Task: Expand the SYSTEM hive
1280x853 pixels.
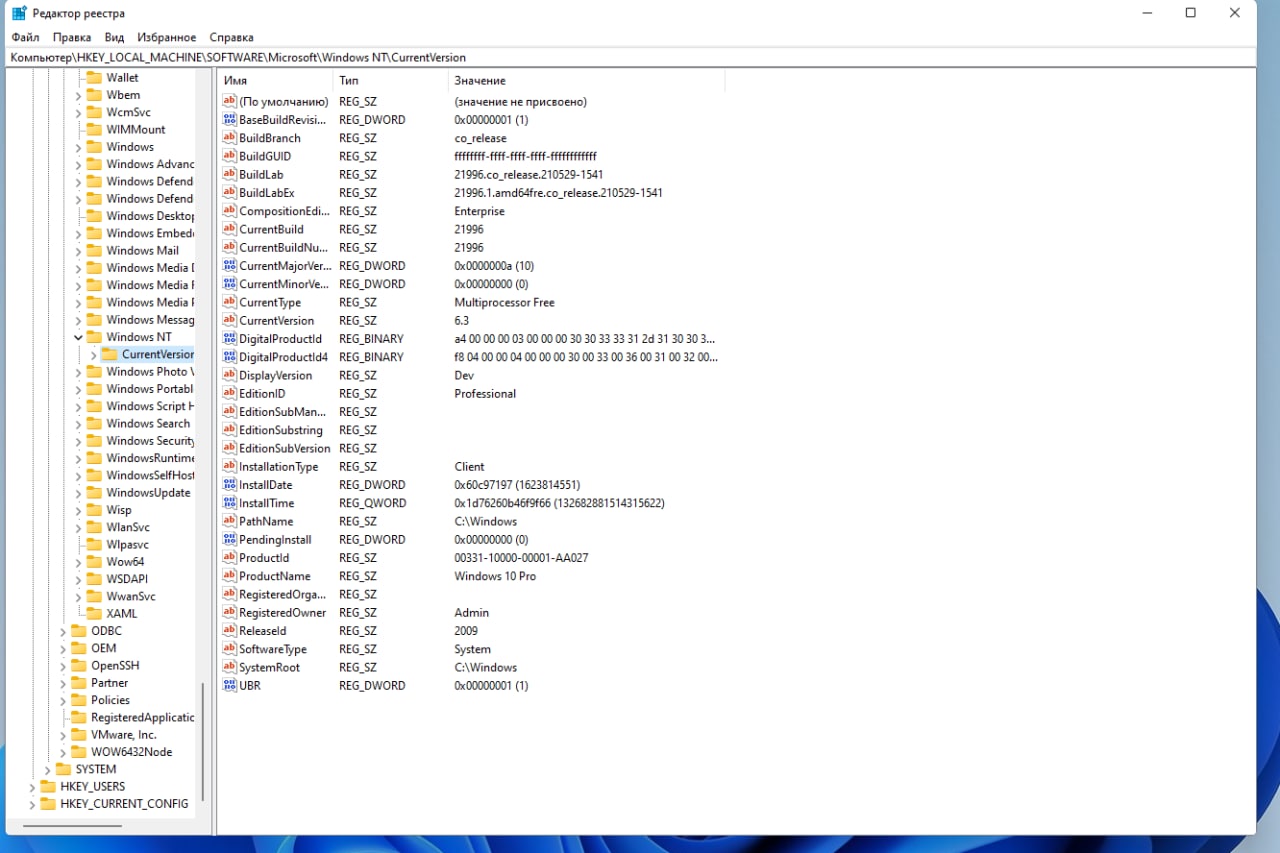Action: coord(47,769)
